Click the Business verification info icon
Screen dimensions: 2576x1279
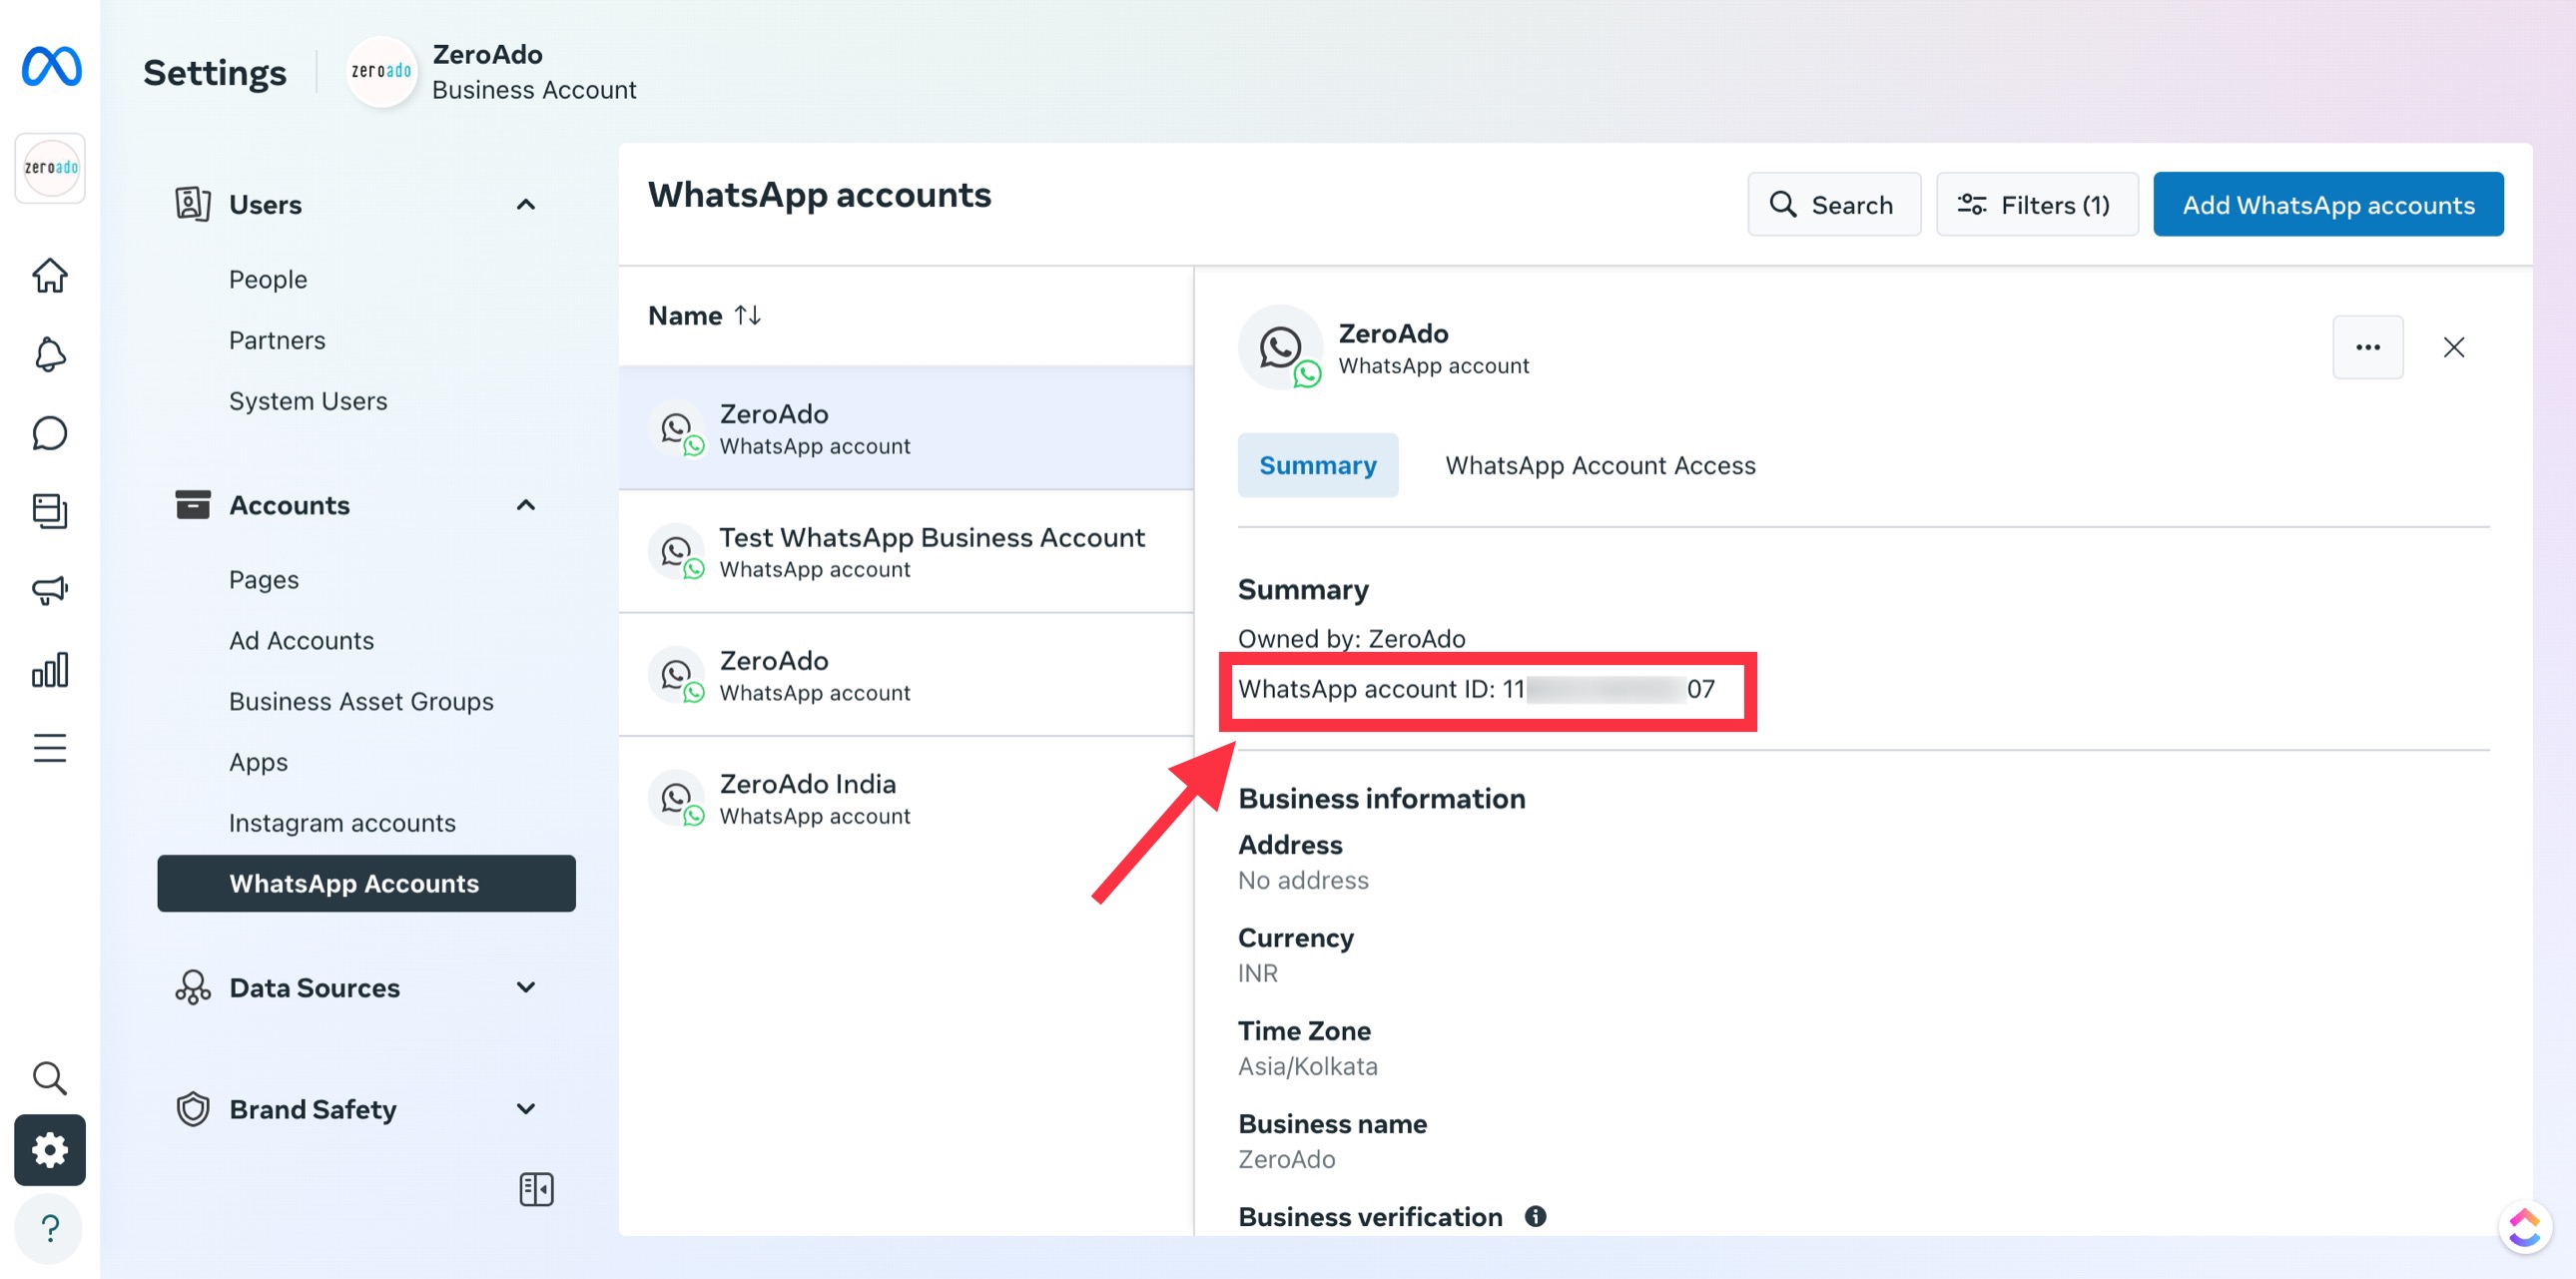click(x=1536, y=1216)
